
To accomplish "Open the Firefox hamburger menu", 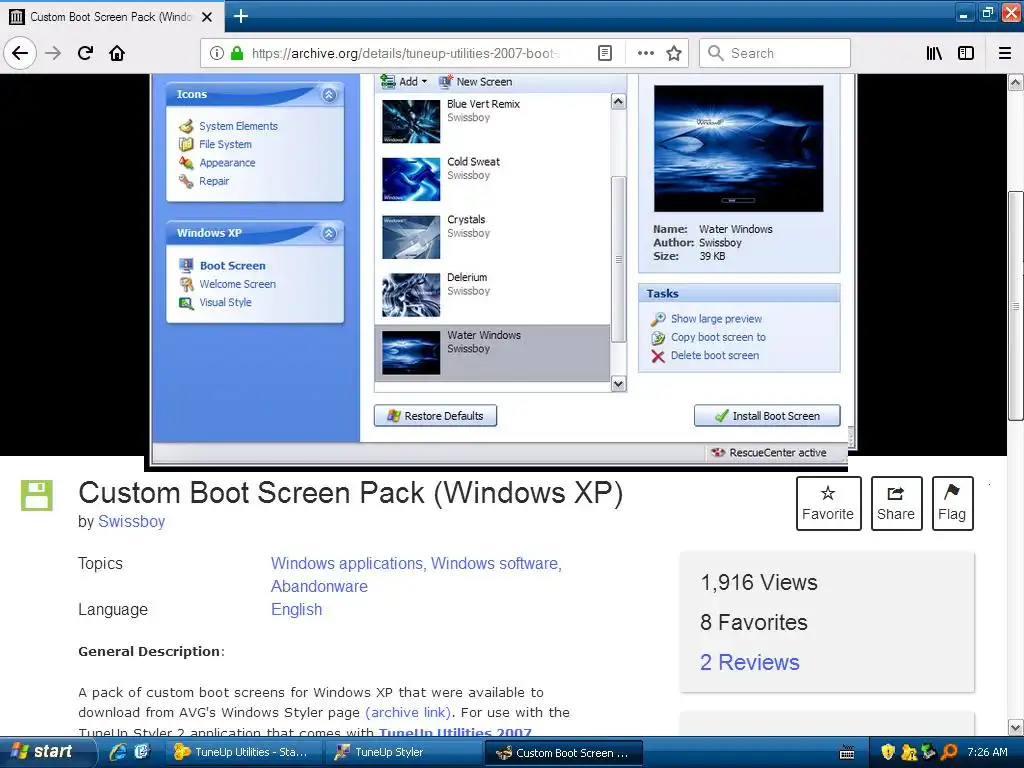I will pyautogui.click(x=1005, y=53).
